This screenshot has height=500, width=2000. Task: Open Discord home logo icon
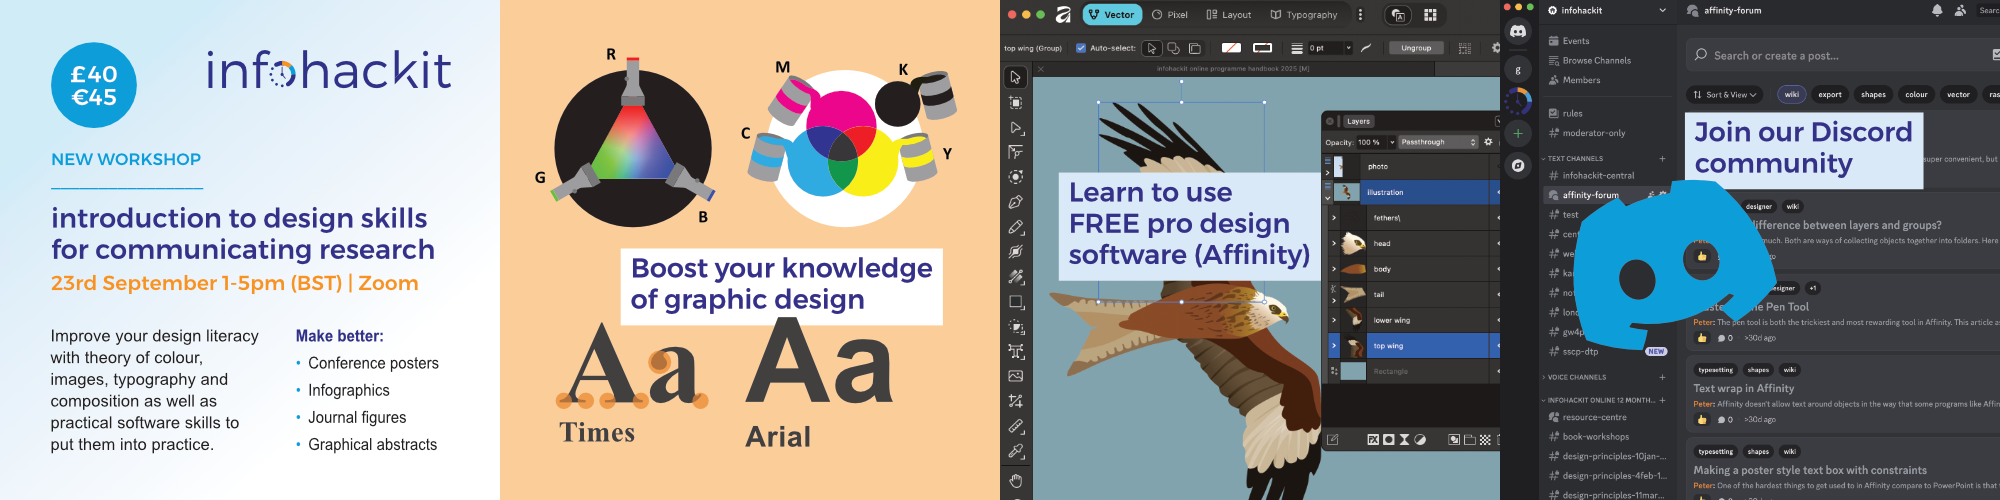1518,32
